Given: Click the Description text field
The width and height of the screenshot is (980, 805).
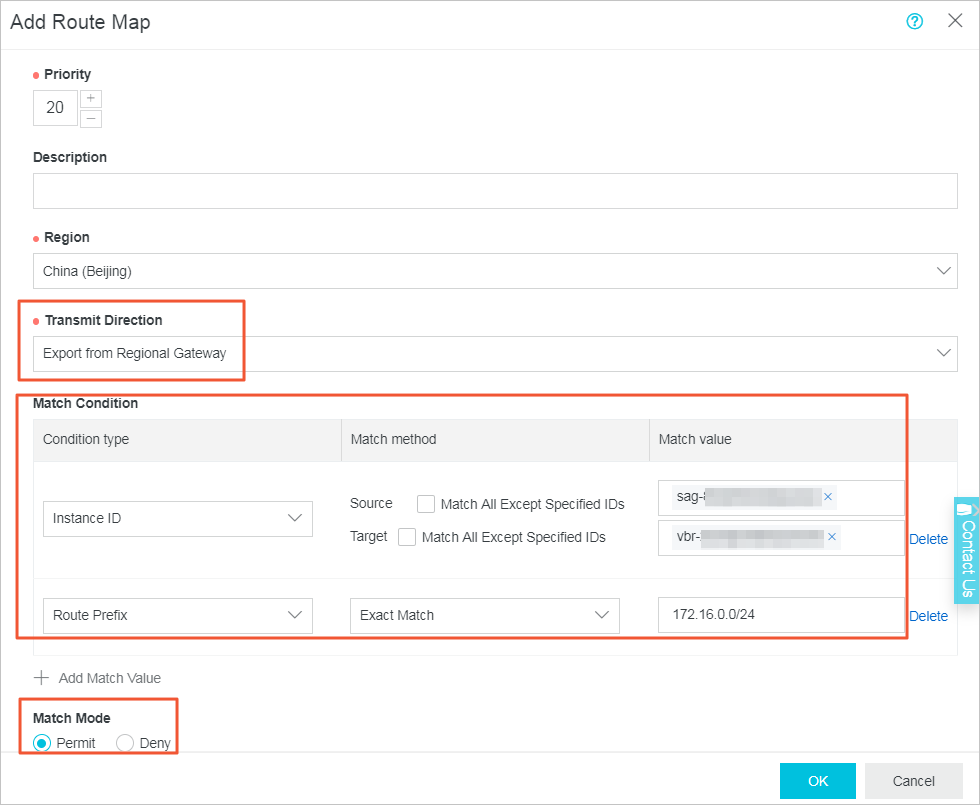Looking at the screenshot, I should (x=495, y=191).
